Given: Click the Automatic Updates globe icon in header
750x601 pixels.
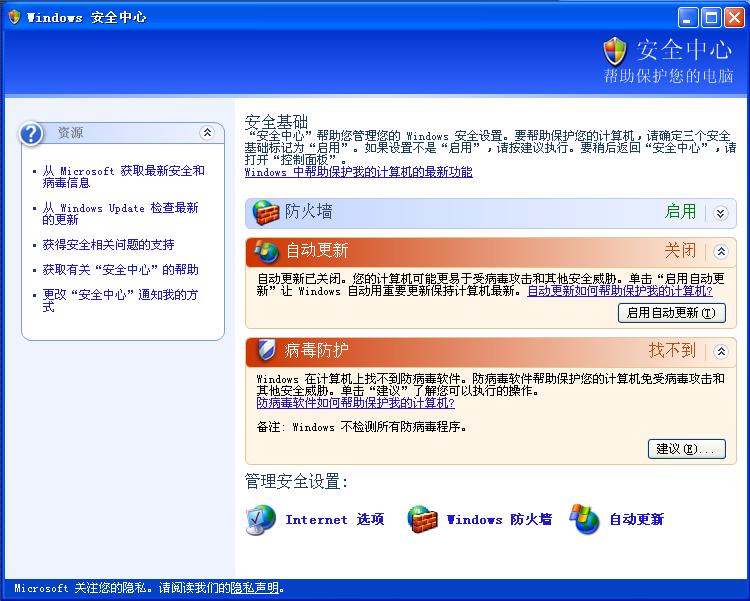Looking at the screenshot, I should click(266, 251).
